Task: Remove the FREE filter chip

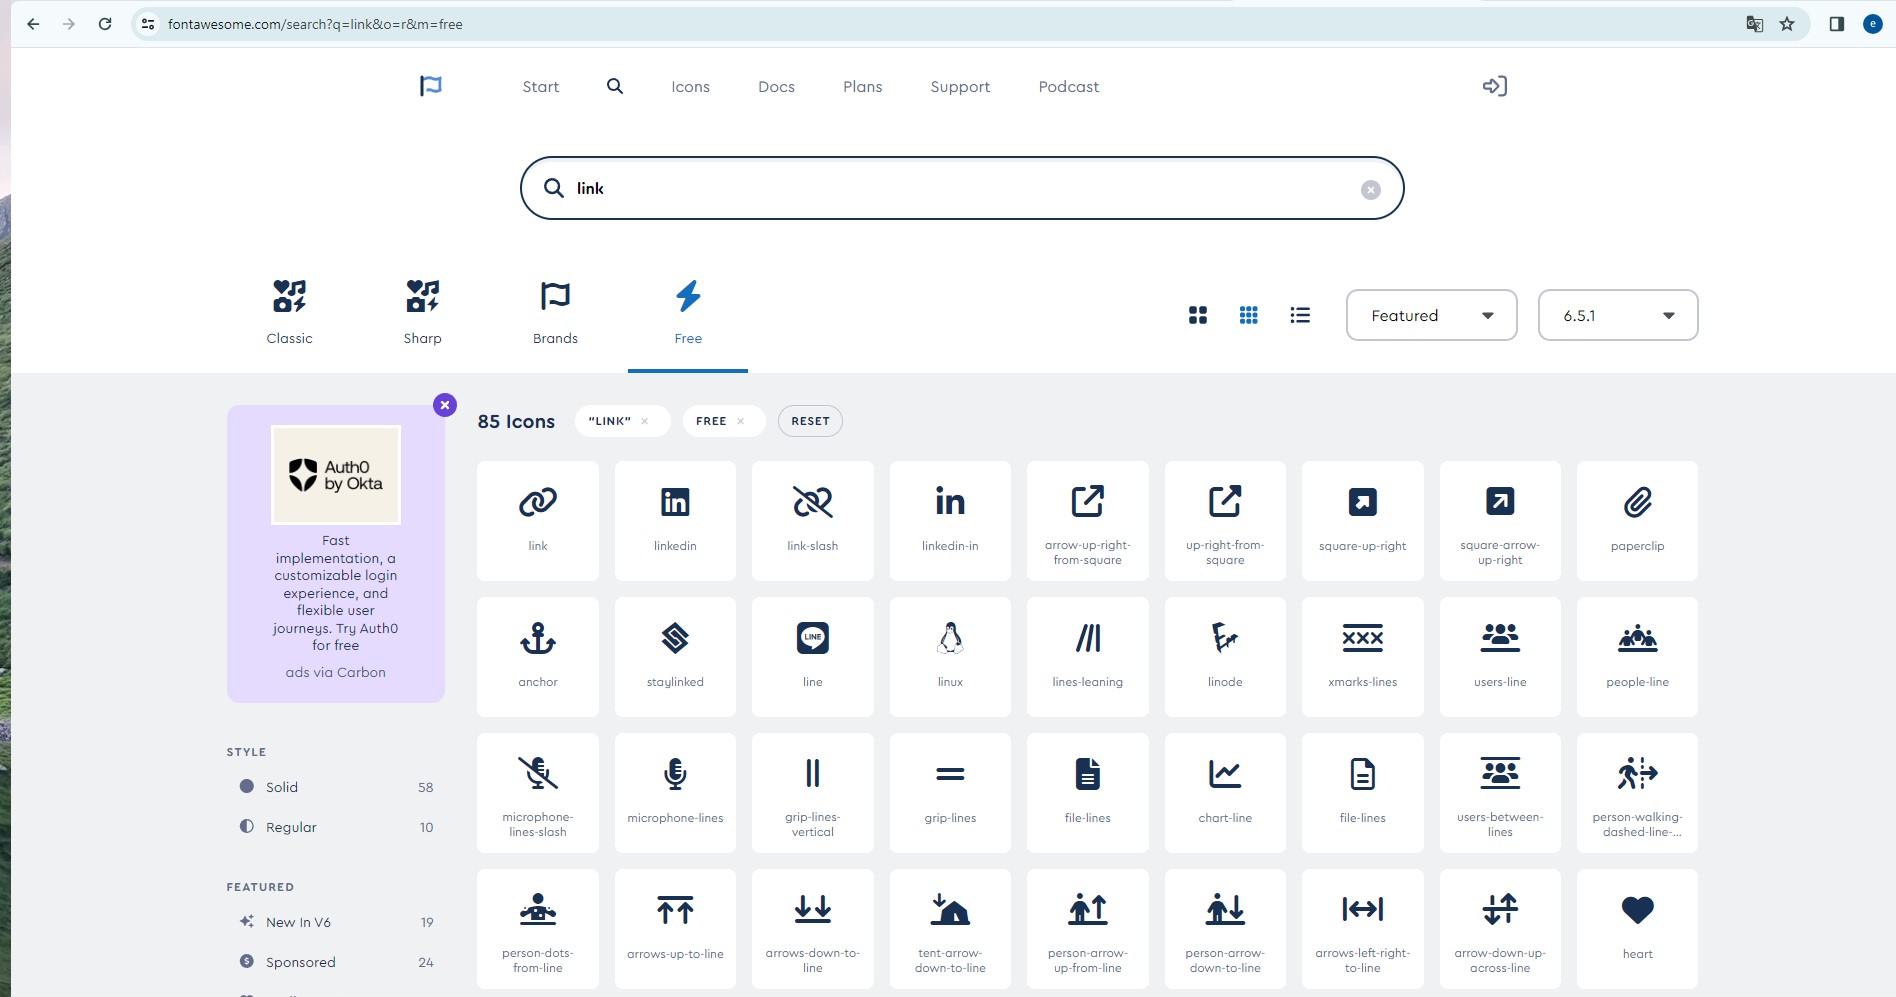Action: 741,421
